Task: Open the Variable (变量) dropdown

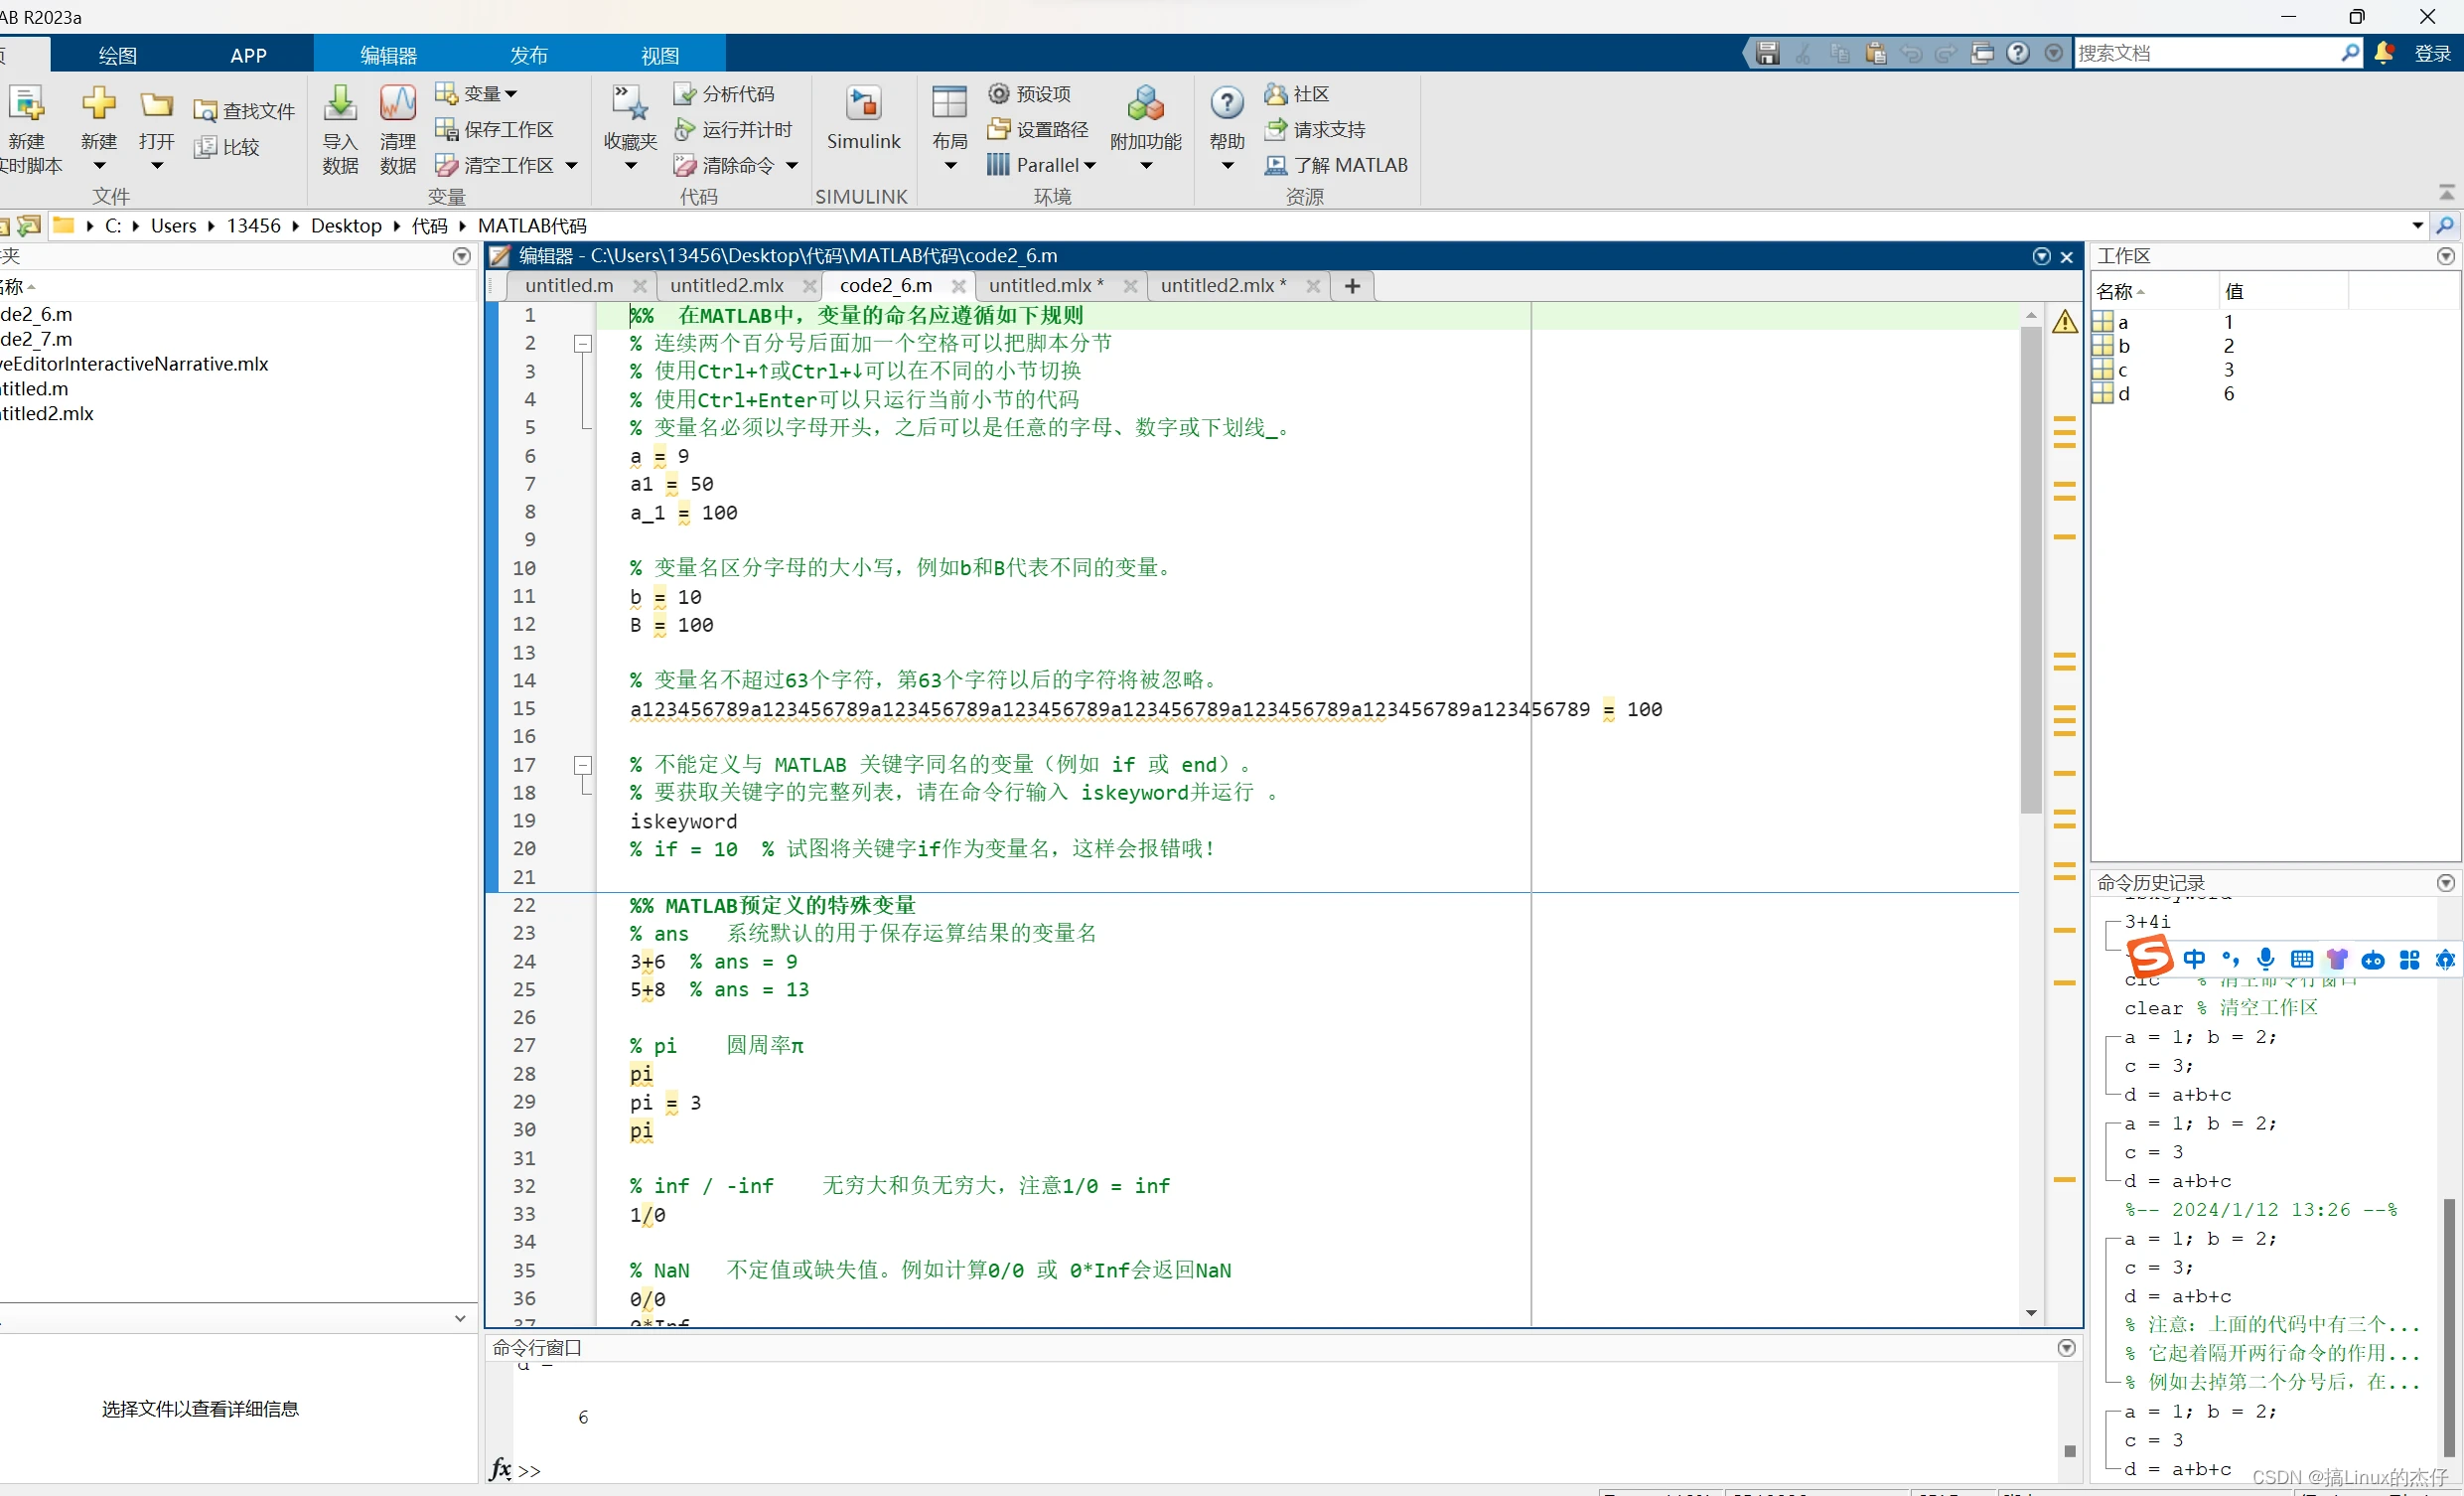Action: pyautogui.click(x=476, y=93)
